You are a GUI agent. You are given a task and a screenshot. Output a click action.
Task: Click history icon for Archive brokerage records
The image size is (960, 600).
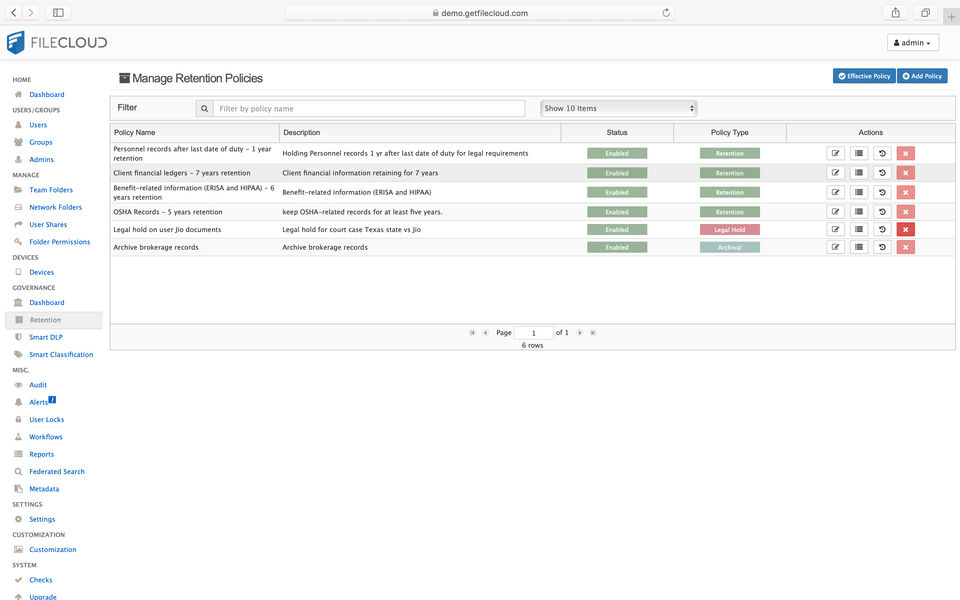pyautogui.click(x=882, y=247)
